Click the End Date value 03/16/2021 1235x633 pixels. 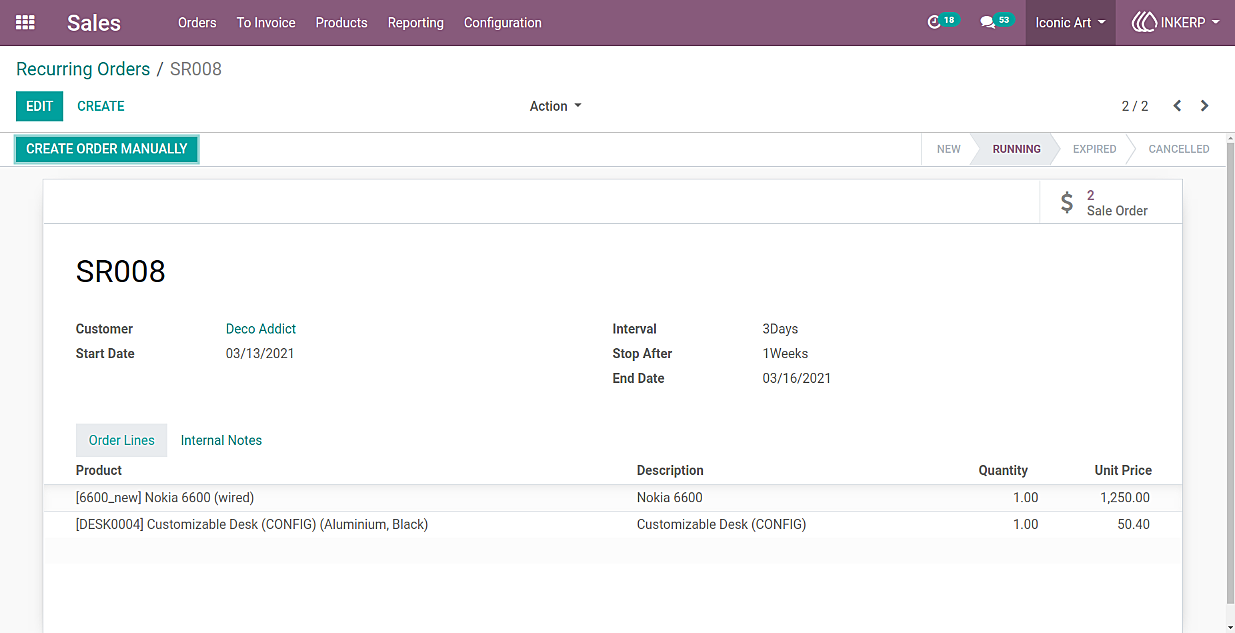(797, 379)
